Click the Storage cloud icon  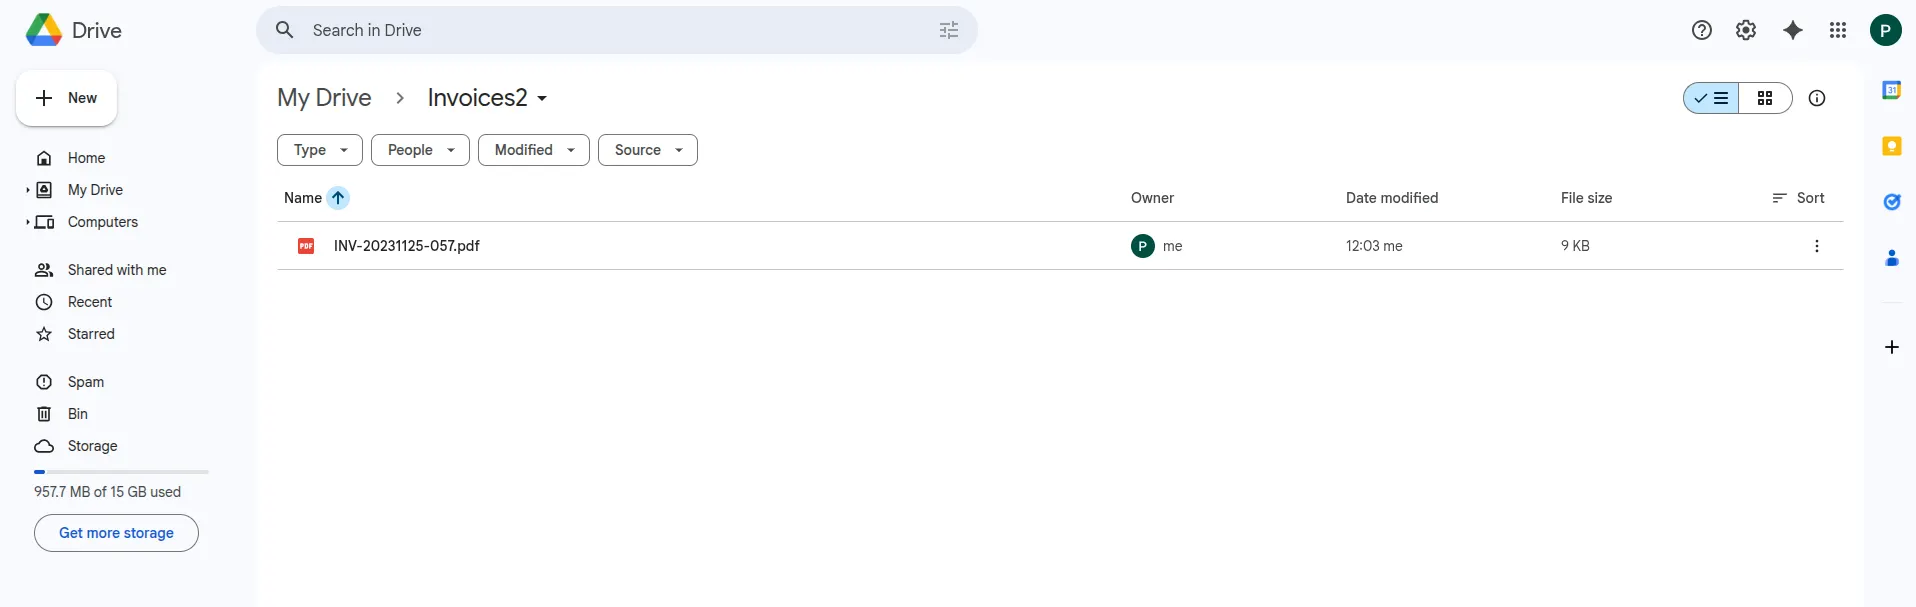[44, 446]
